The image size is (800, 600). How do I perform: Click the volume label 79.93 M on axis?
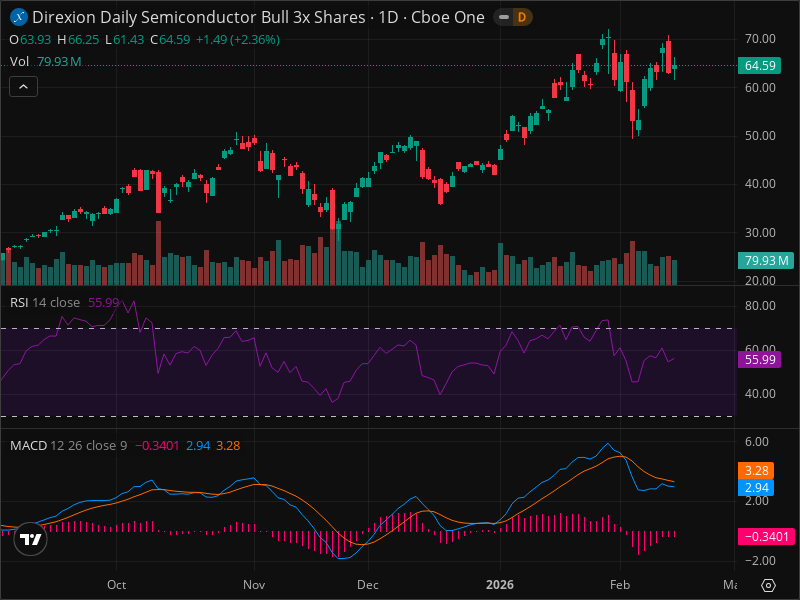click(x=766, y=261)
